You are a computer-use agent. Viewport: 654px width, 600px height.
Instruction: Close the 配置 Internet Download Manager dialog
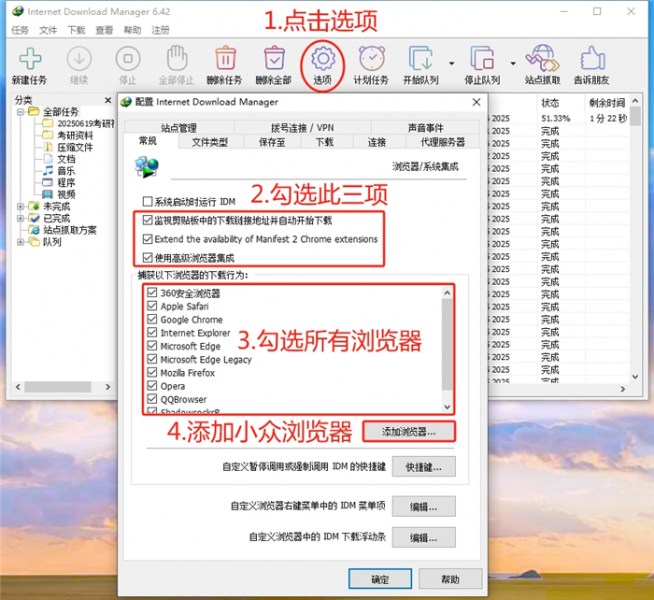click(476, 102)
